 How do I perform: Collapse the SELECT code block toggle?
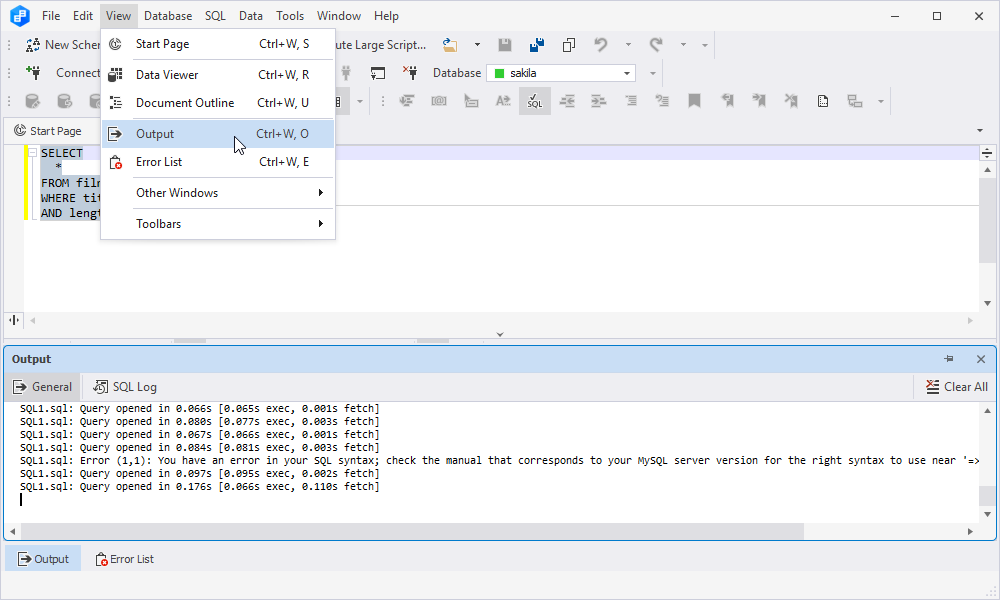[32, 153]
